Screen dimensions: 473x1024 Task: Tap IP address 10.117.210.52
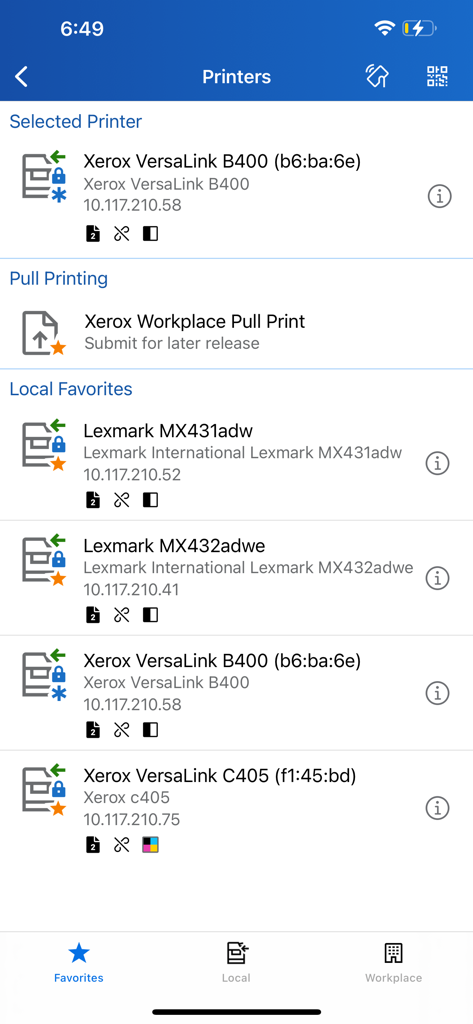pos(132,475)
